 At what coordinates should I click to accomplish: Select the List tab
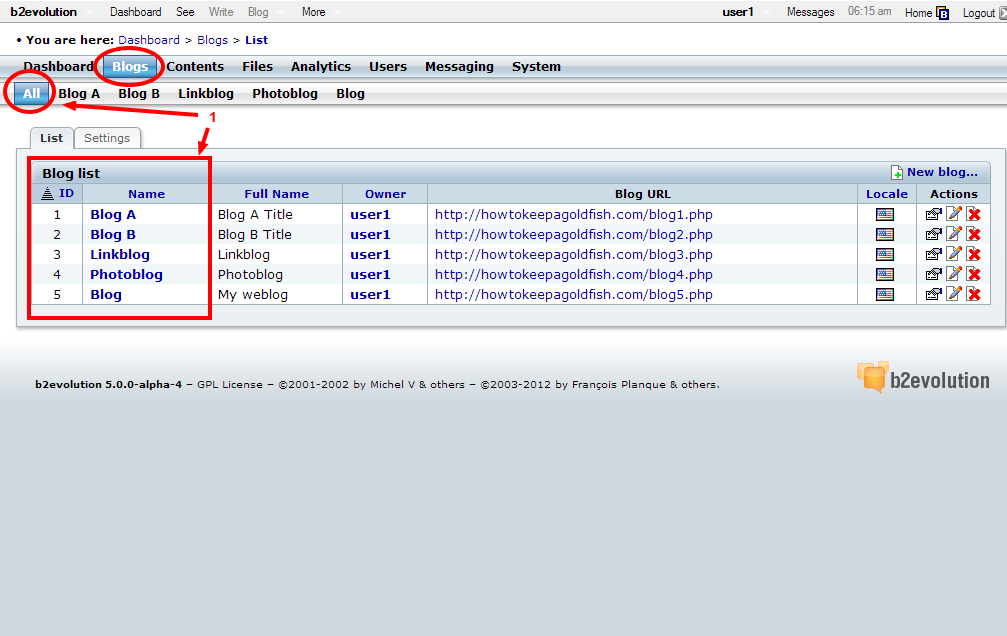tap(51, 138)
